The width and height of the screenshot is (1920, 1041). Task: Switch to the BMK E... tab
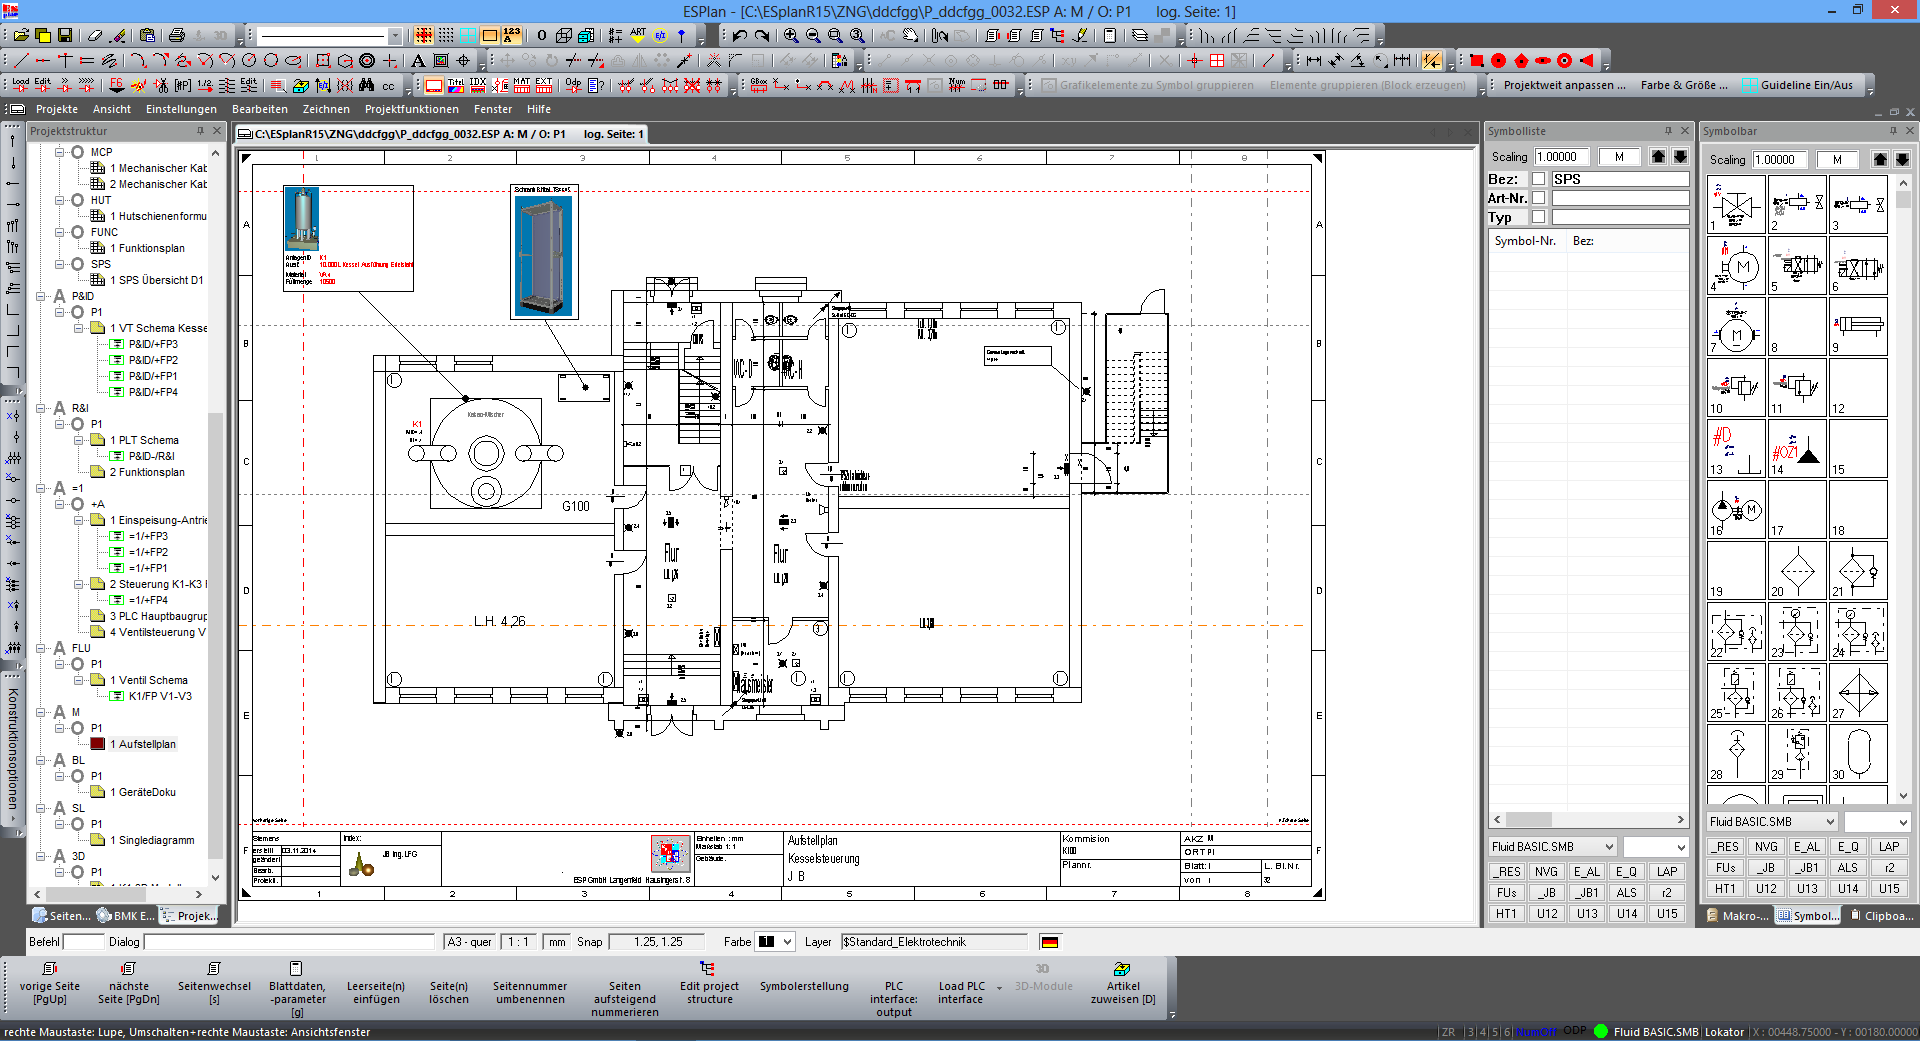coord(125,916)
